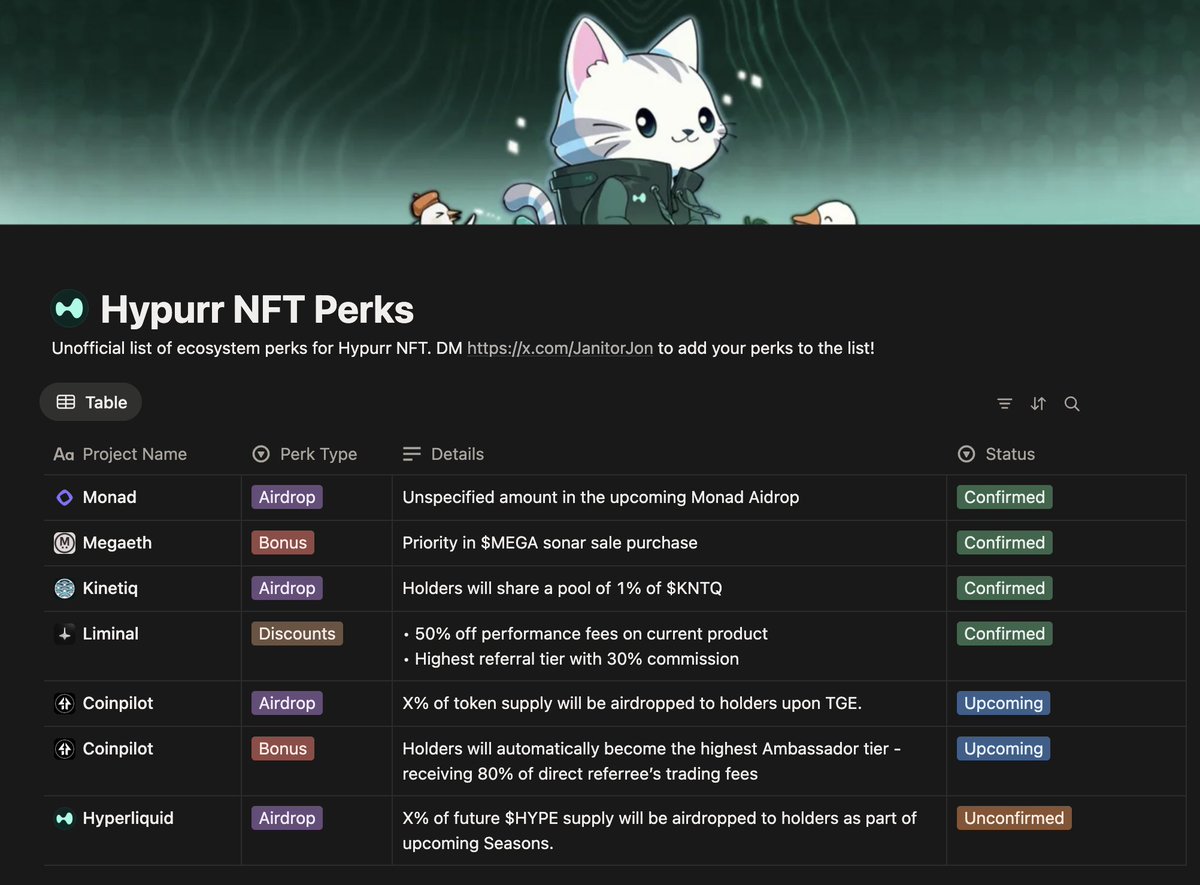Click the Upcoming status beside token supply airdrop
The height and width of the screenshot is (885, 1200).
pos(1003,703)
